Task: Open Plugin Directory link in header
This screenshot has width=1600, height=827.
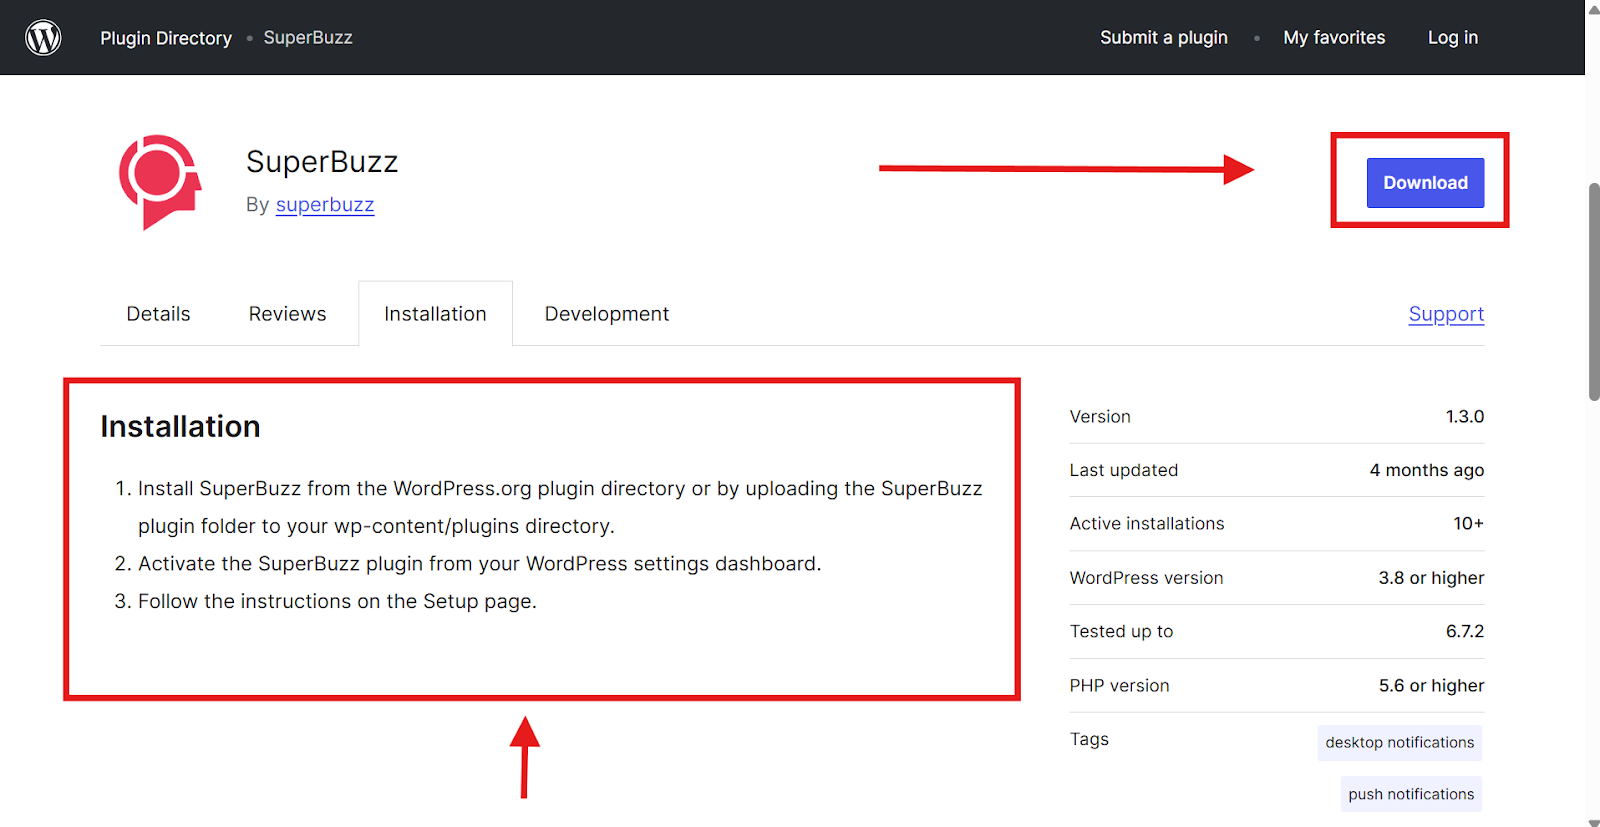Action: pos(166,38)
